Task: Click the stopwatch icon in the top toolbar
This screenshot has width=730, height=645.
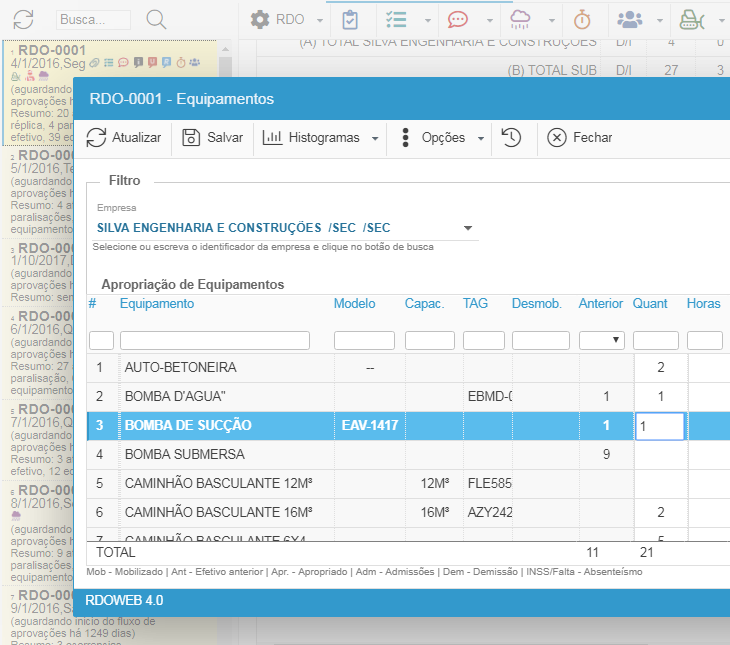Action: (x=582, y=19)
